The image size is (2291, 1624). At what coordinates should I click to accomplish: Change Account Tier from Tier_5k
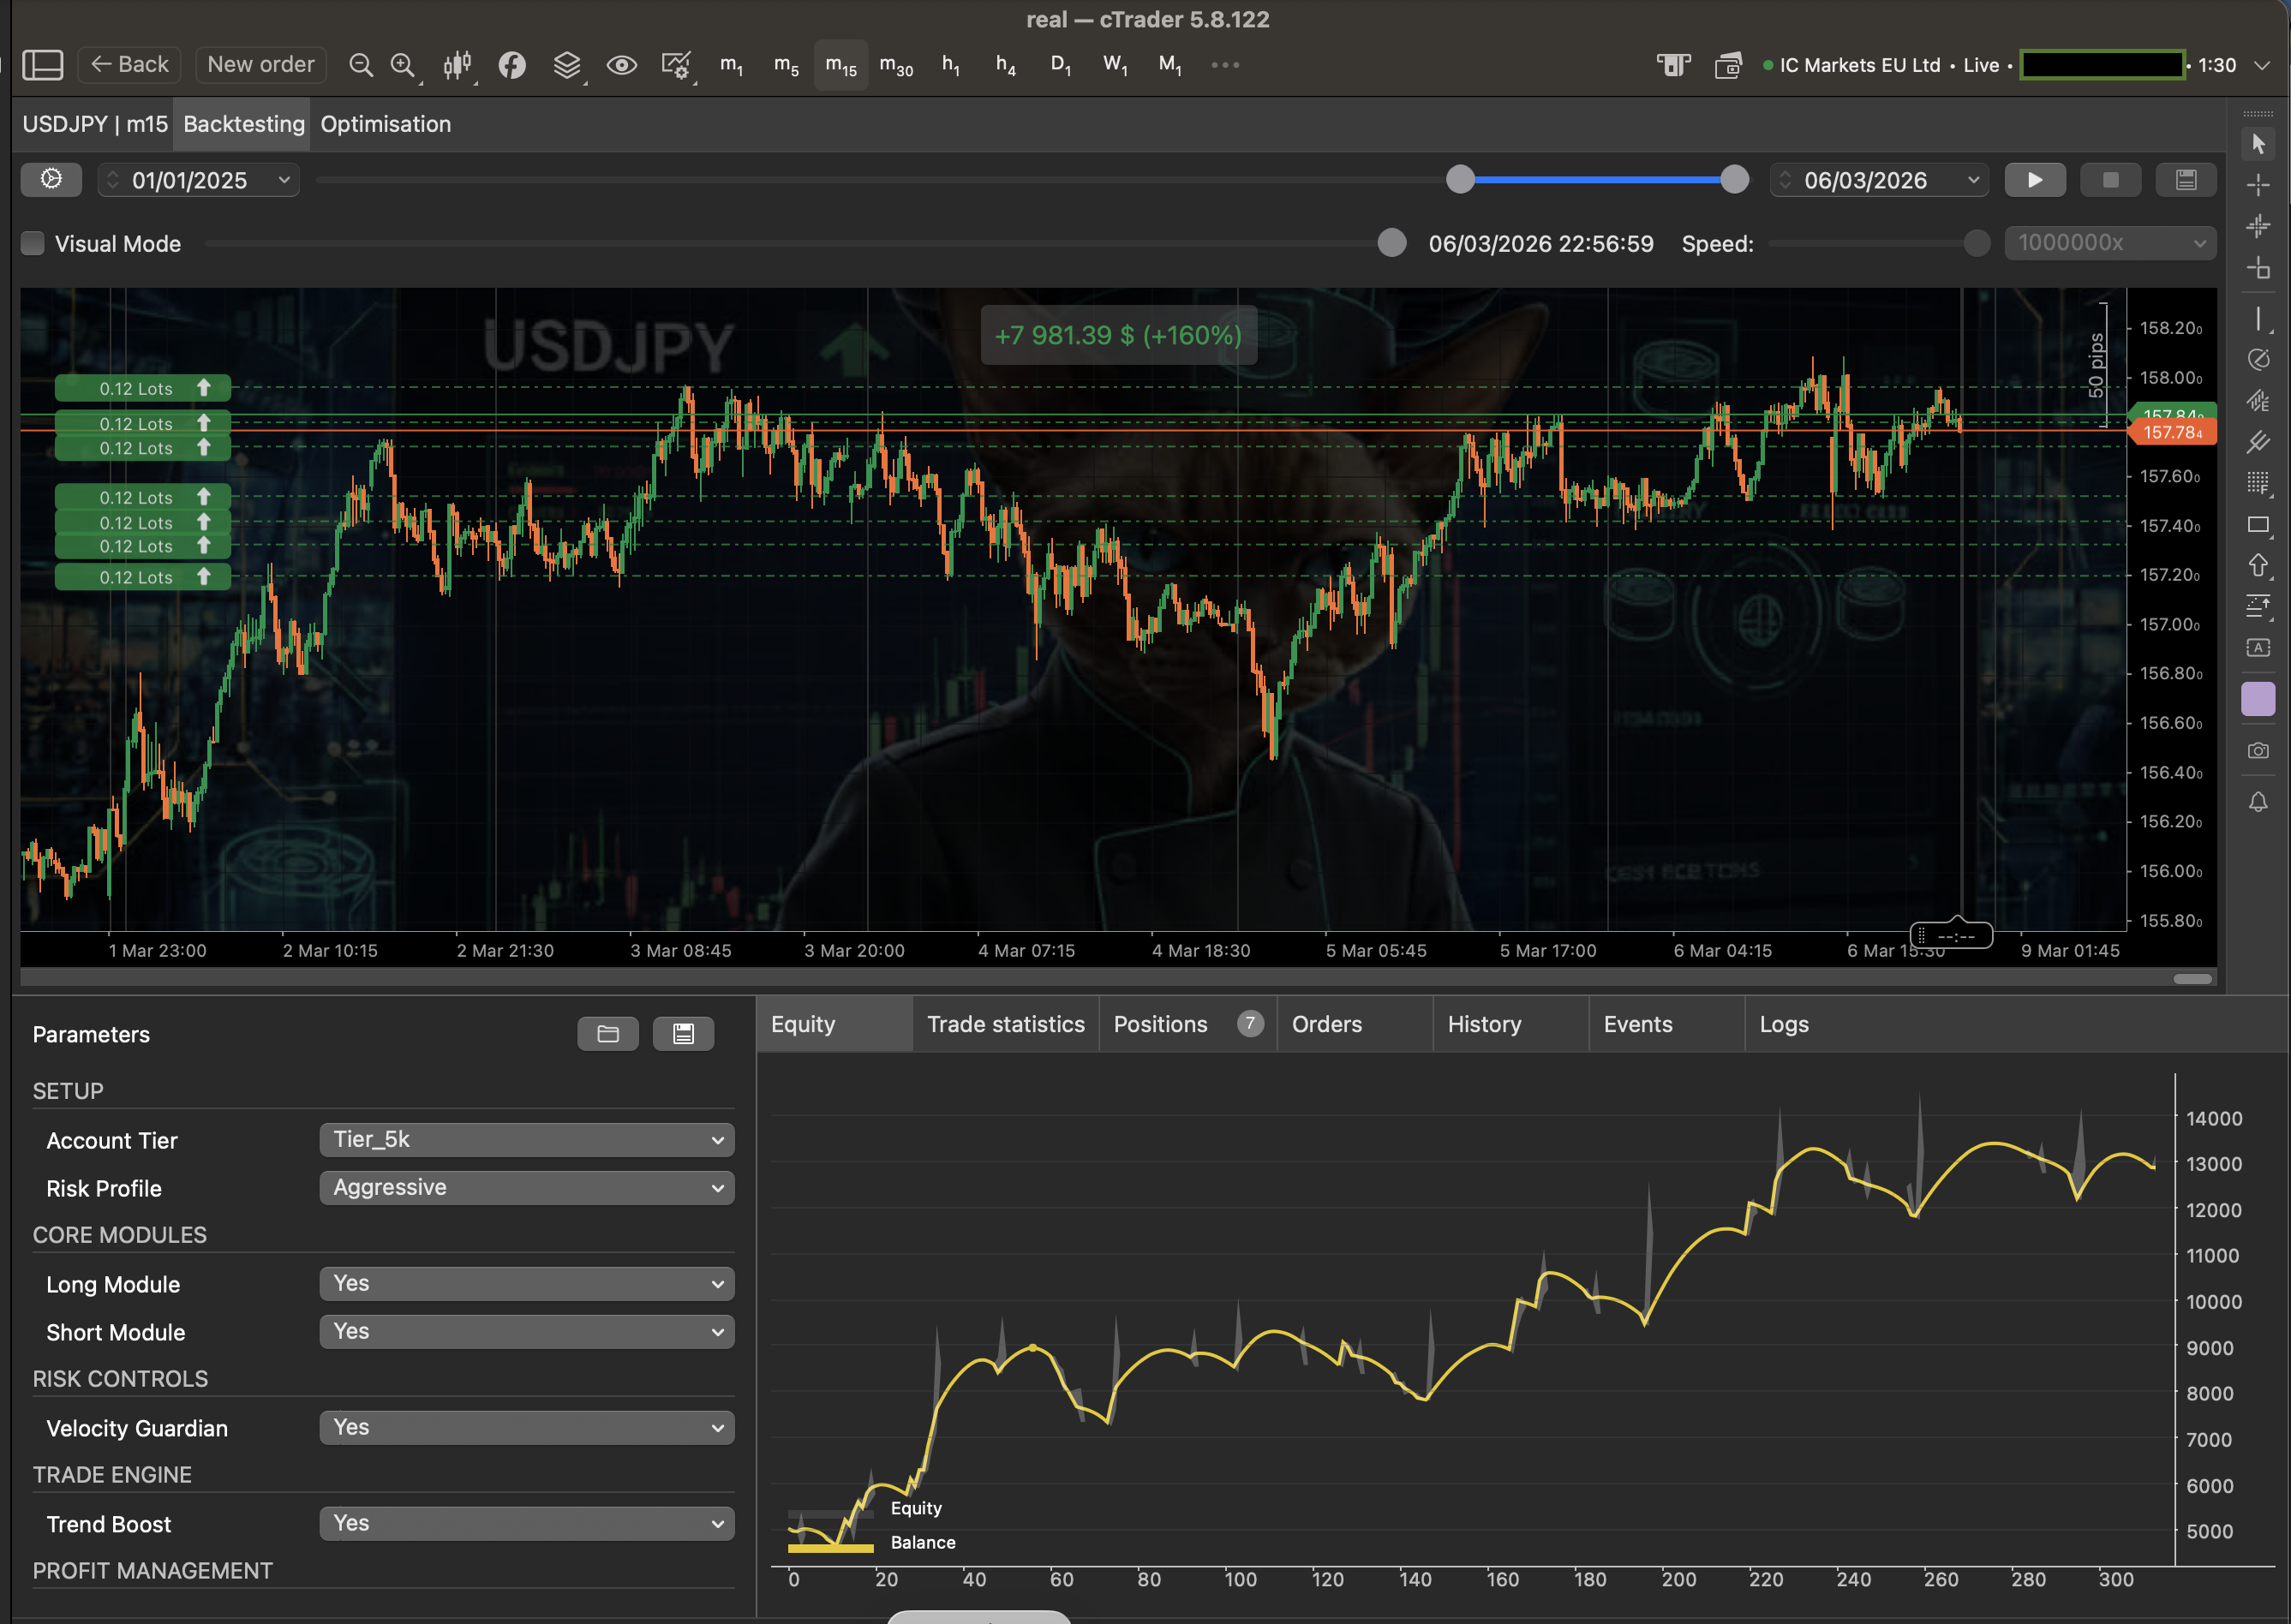[527, 1139]
